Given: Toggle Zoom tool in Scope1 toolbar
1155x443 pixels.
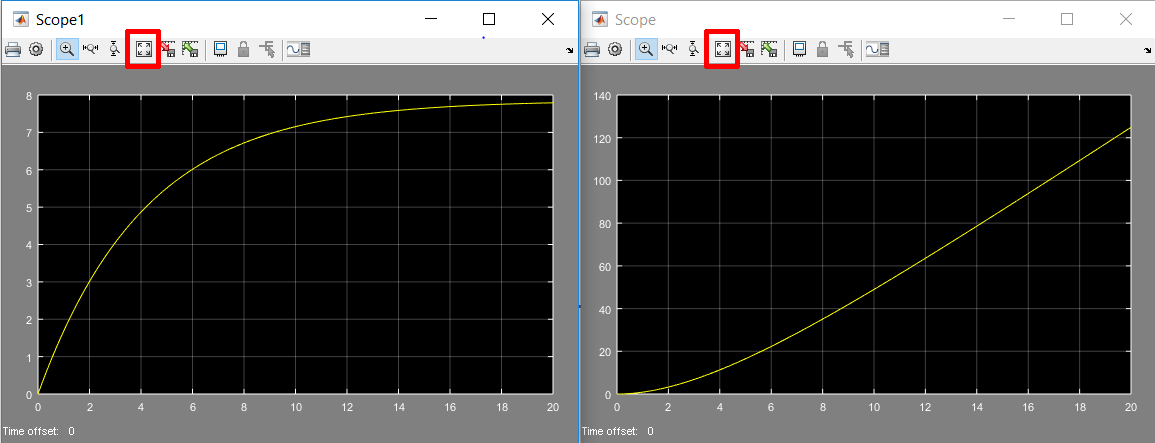Looking at the screenshot, I should (x=67, y=49).
